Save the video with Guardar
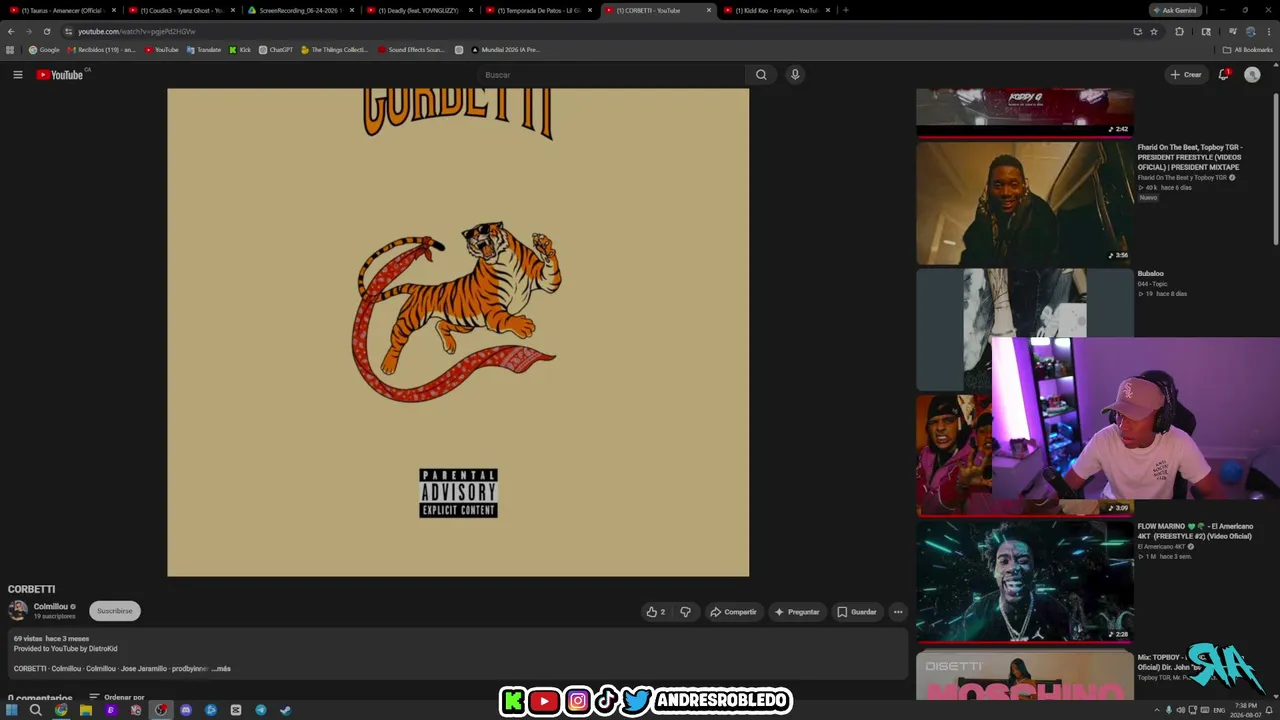Image resolution: width=1280 pixels, height=720 pixels. pyautogui.click(x=857, y=612)
